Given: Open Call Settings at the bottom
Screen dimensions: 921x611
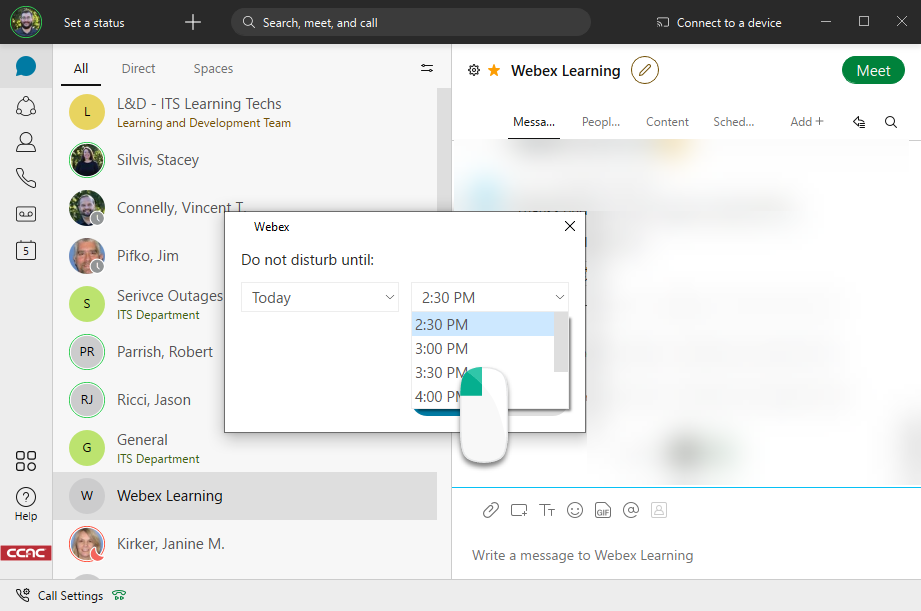Looking at the screenshot, I should pyautogui.click(x=70, y=595).
